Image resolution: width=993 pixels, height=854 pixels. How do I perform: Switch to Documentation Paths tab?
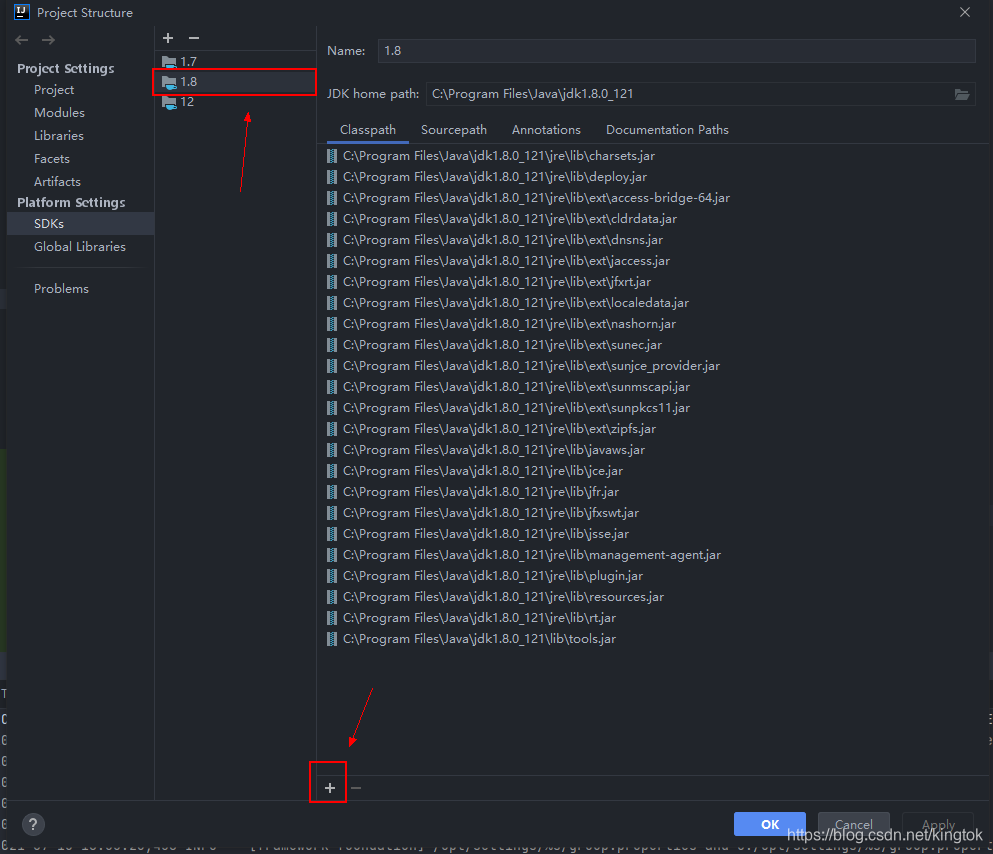tap(667, 130)
